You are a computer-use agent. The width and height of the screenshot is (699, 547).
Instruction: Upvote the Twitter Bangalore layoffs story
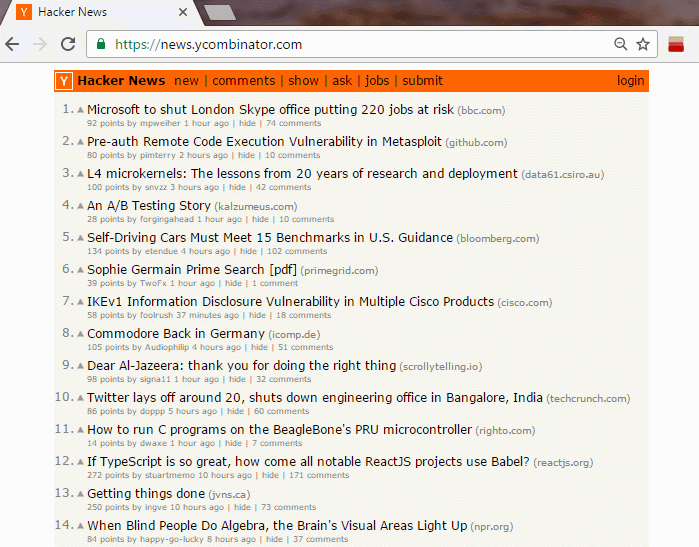pos(80,398)
